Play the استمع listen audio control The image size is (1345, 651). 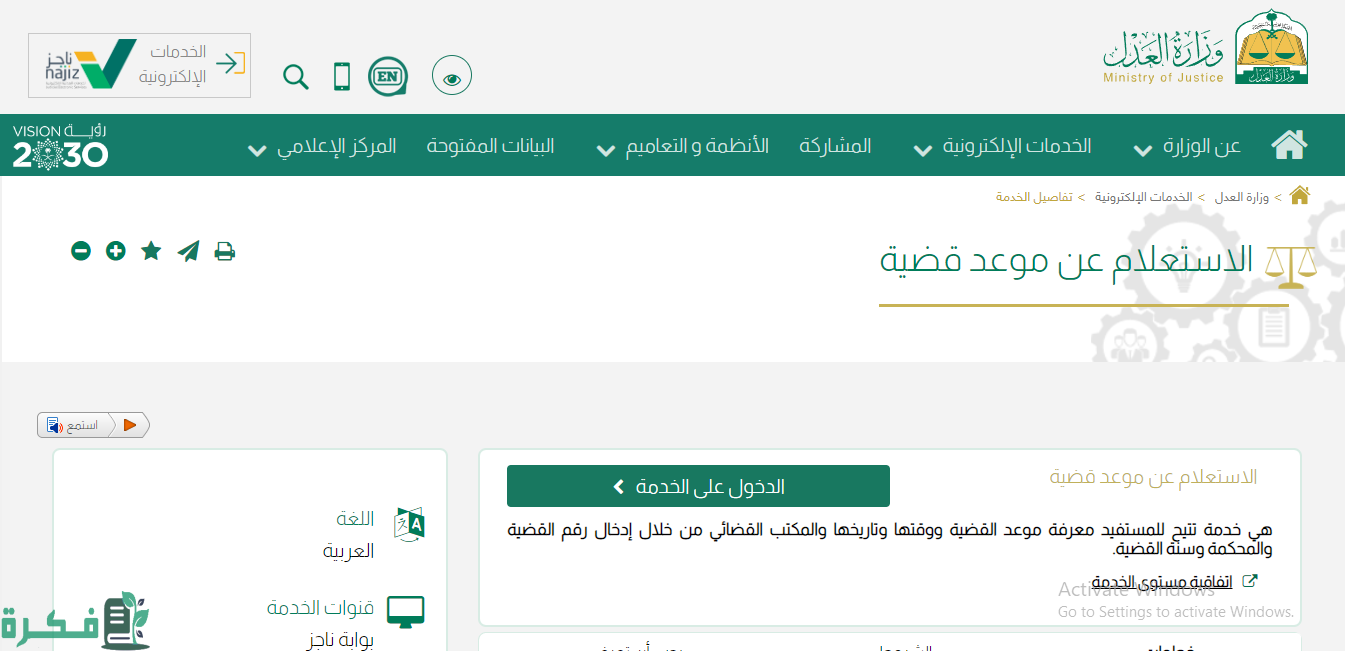click(x=130, y=425)
